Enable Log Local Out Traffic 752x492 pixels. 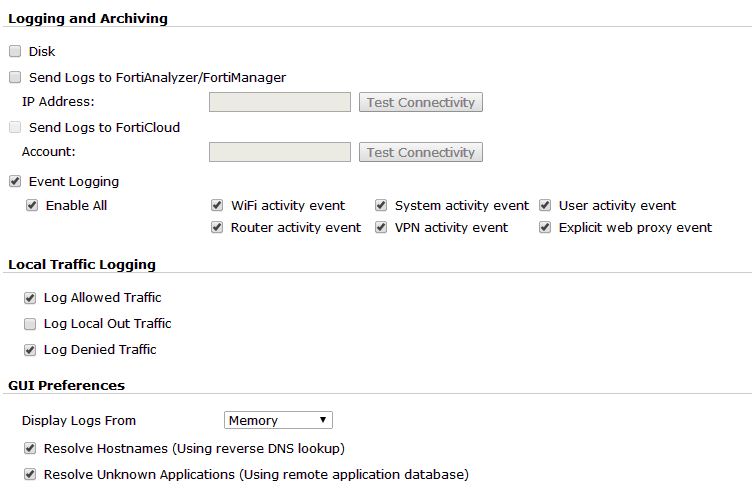30,324
